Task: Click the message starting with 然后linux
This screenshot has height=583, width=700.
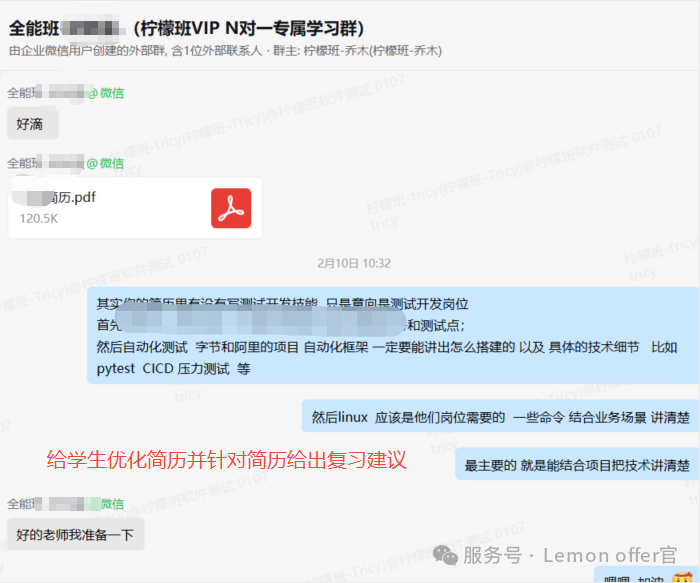Action: point(500,417)
